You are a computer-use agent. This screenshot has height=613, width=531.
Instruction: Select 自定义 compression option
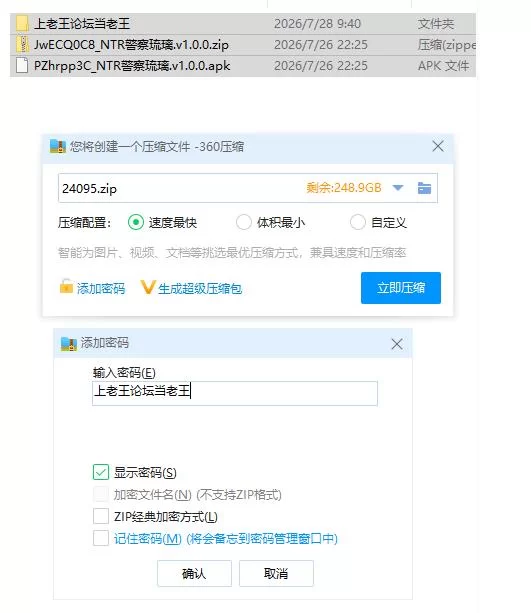click(x=357, y=222)
